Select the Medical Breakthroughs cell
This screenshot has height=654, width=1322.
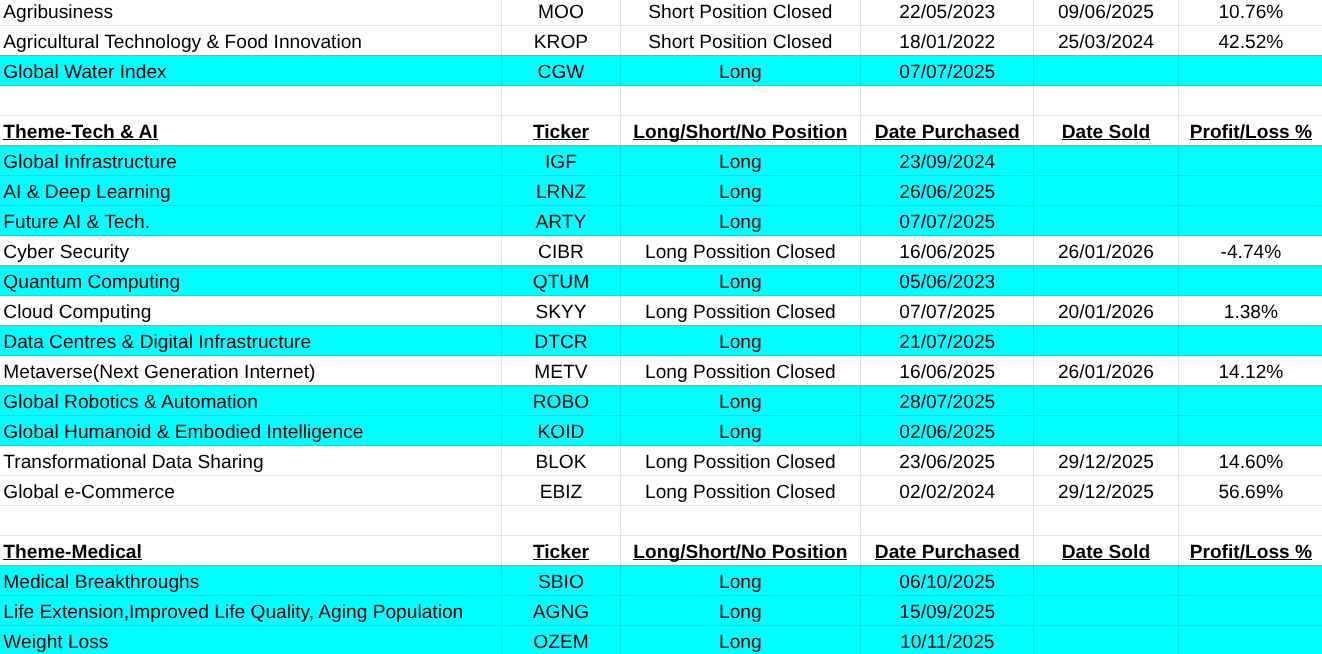(101, 582)
